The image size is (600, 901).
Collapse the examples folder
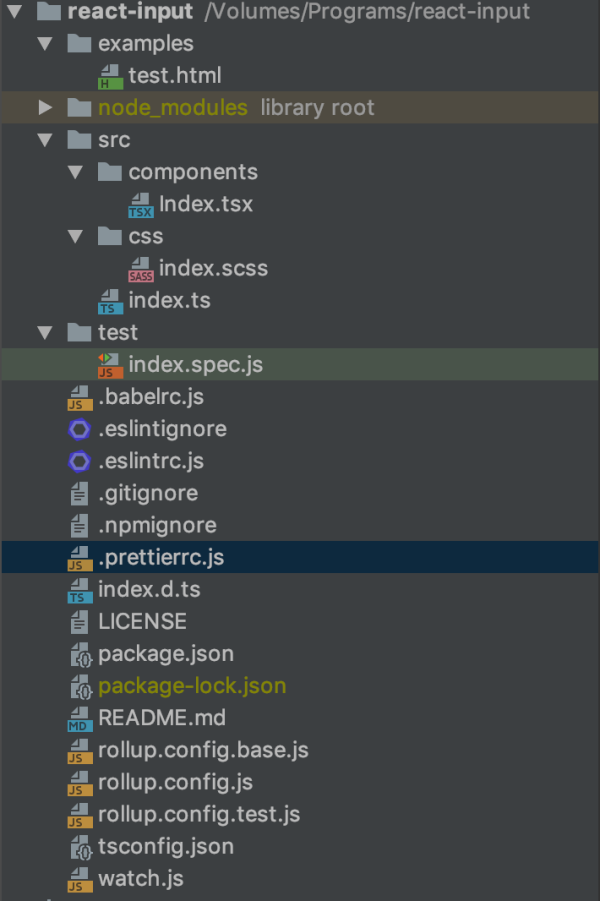click(x=45, y=44)
